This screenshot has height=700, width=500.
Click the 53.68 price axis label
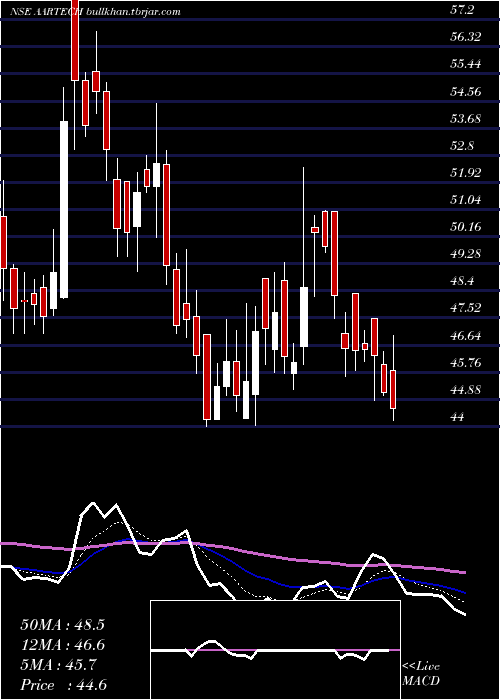click(x=466, y=119)
